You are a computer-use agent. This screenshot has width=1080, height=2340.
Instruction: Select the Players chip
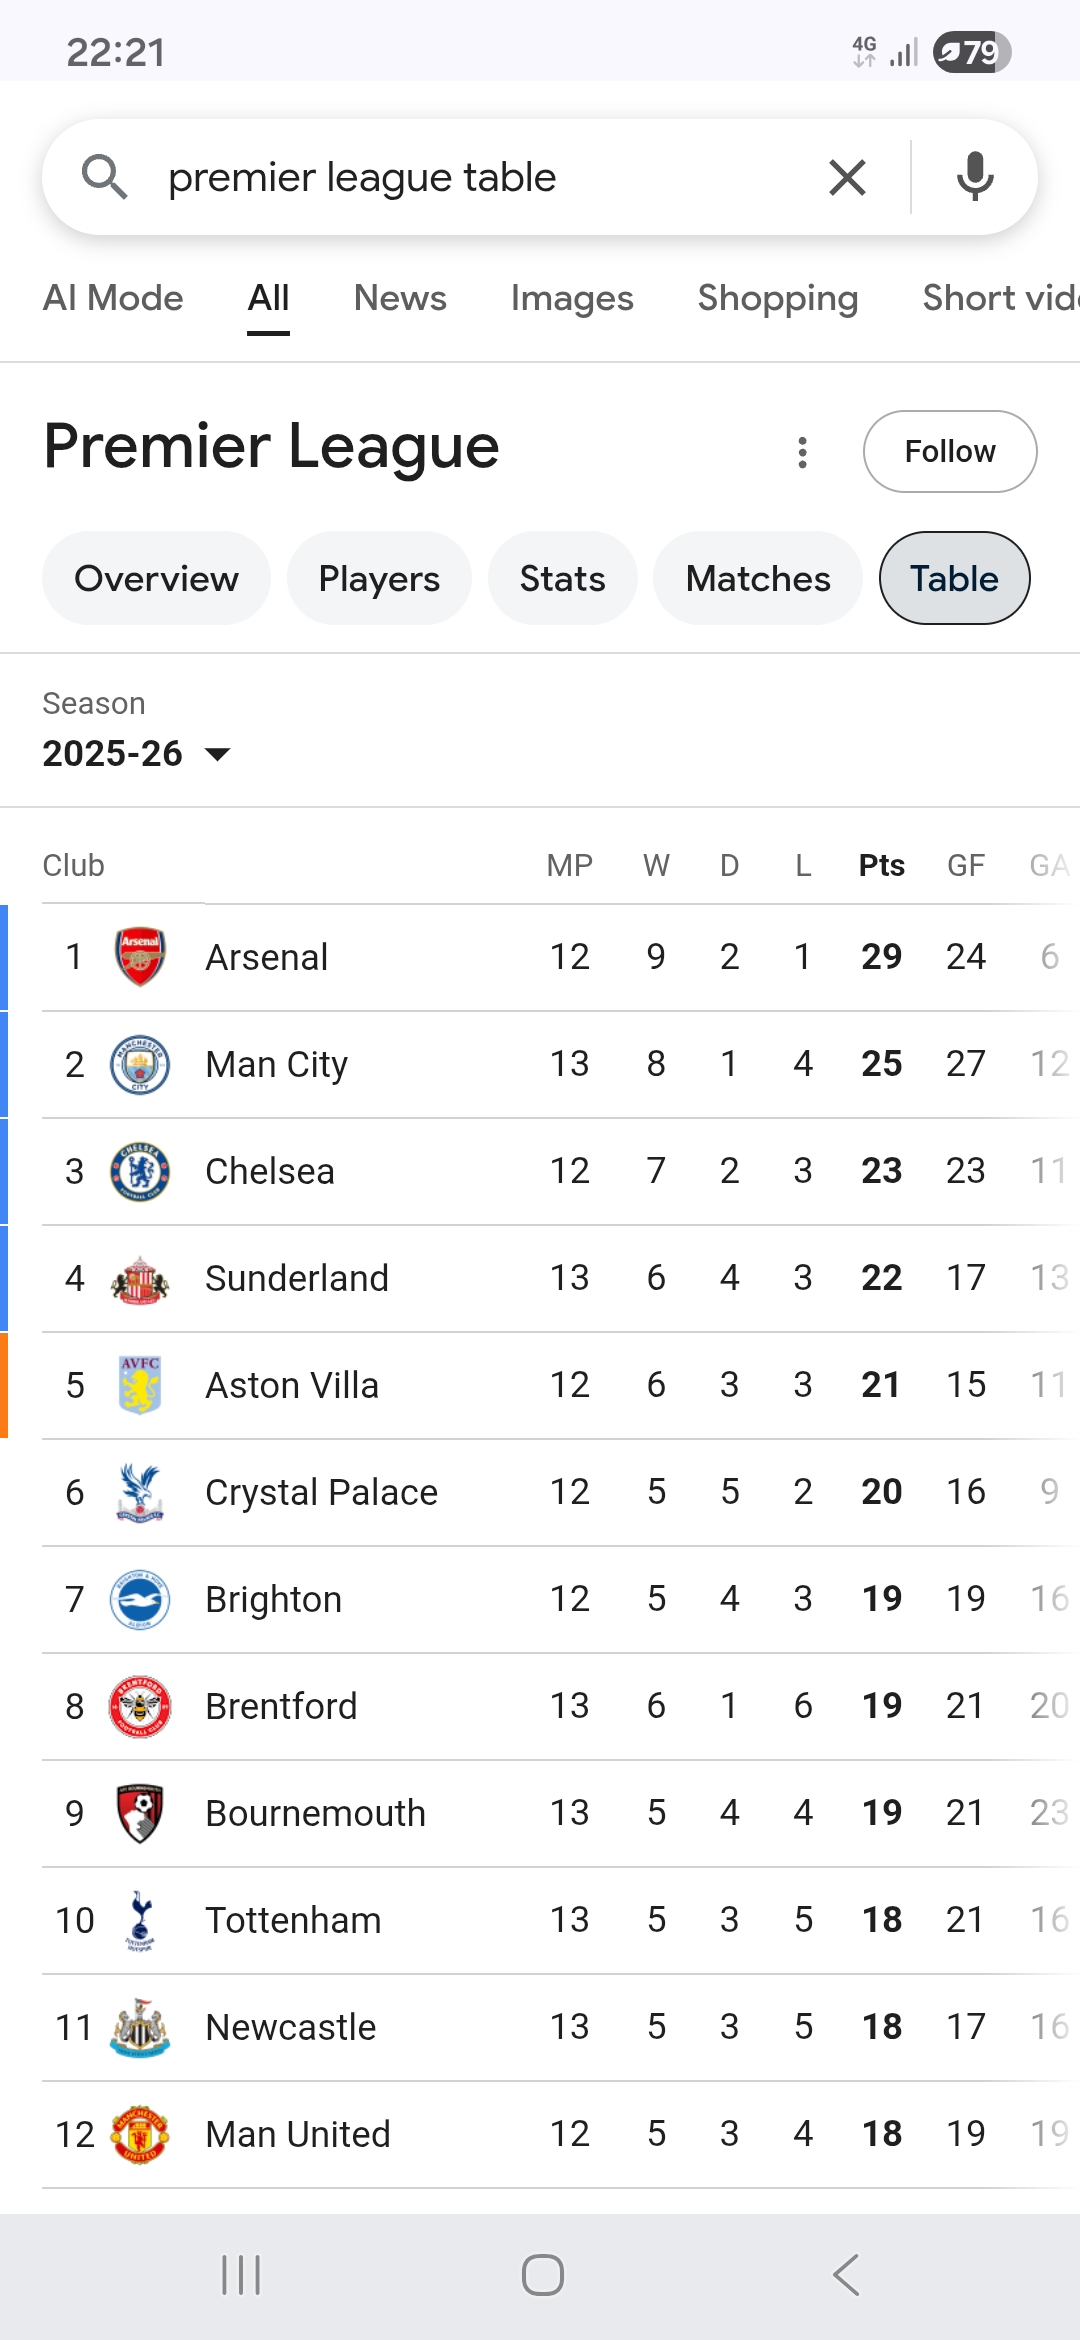pos(379,578)
